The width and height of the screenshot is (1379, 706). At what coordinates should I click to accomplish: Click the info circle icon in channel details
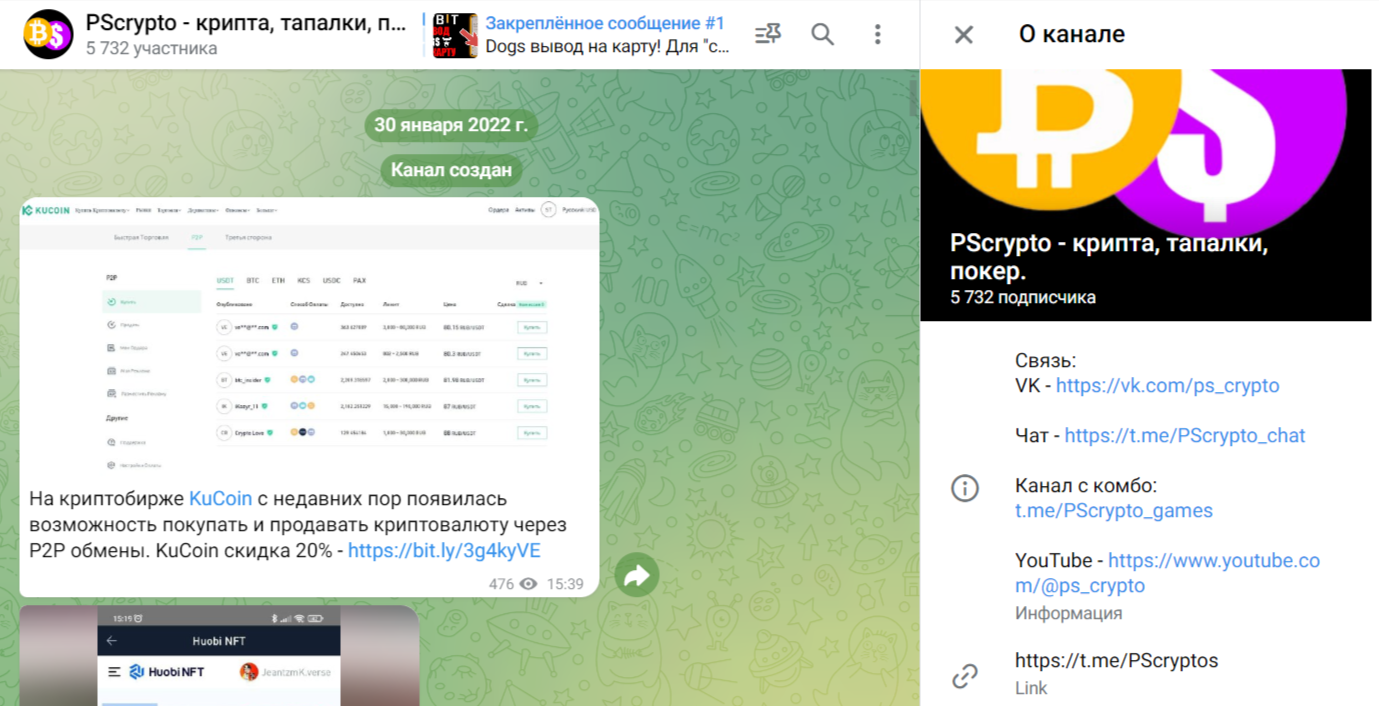point(965,488)
